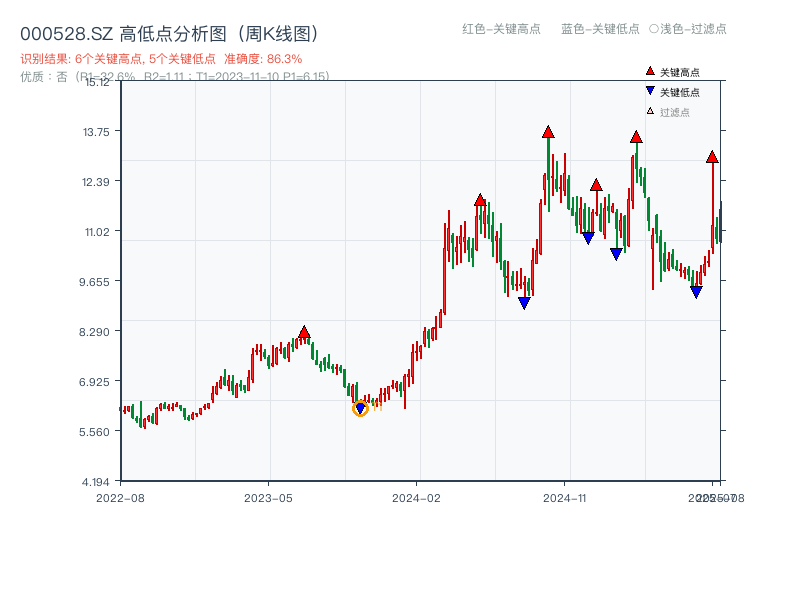Click the 2024-11 x-axis date label
The width and height of the screenshot is (800, 600).
point(565,498)
